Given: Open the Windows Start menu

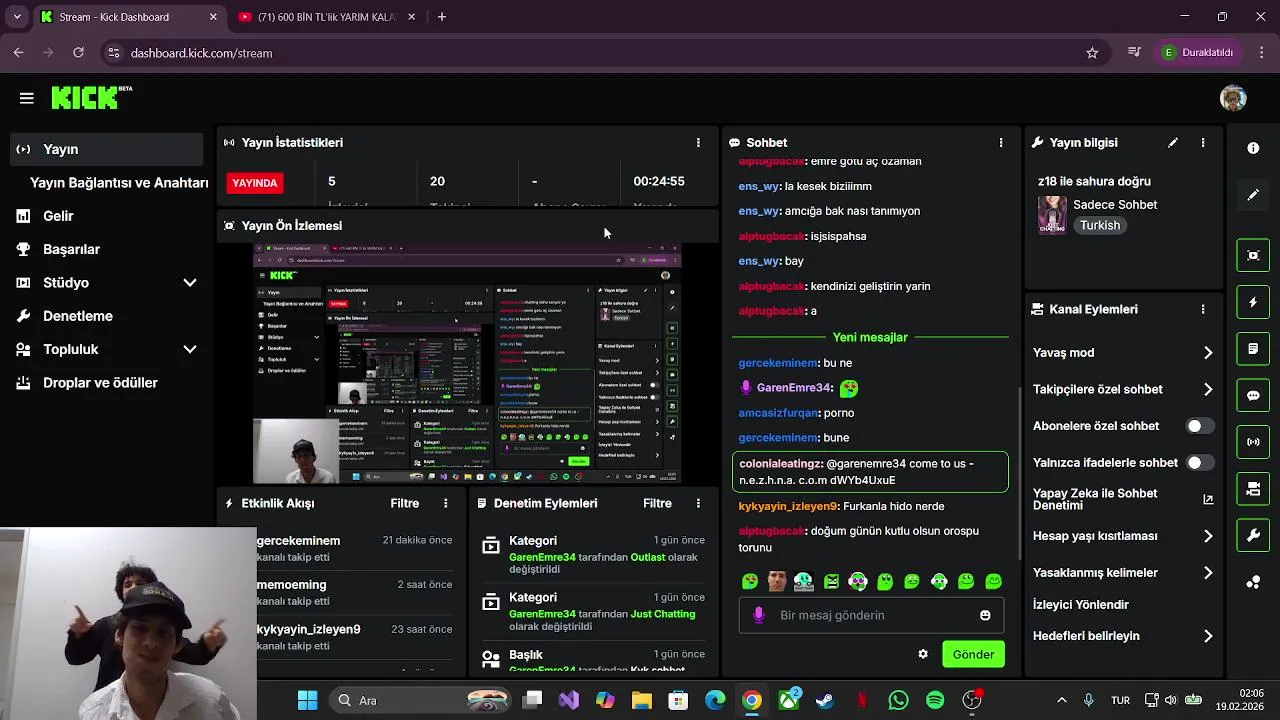Looking at the screenshot, I should [307, 700].
